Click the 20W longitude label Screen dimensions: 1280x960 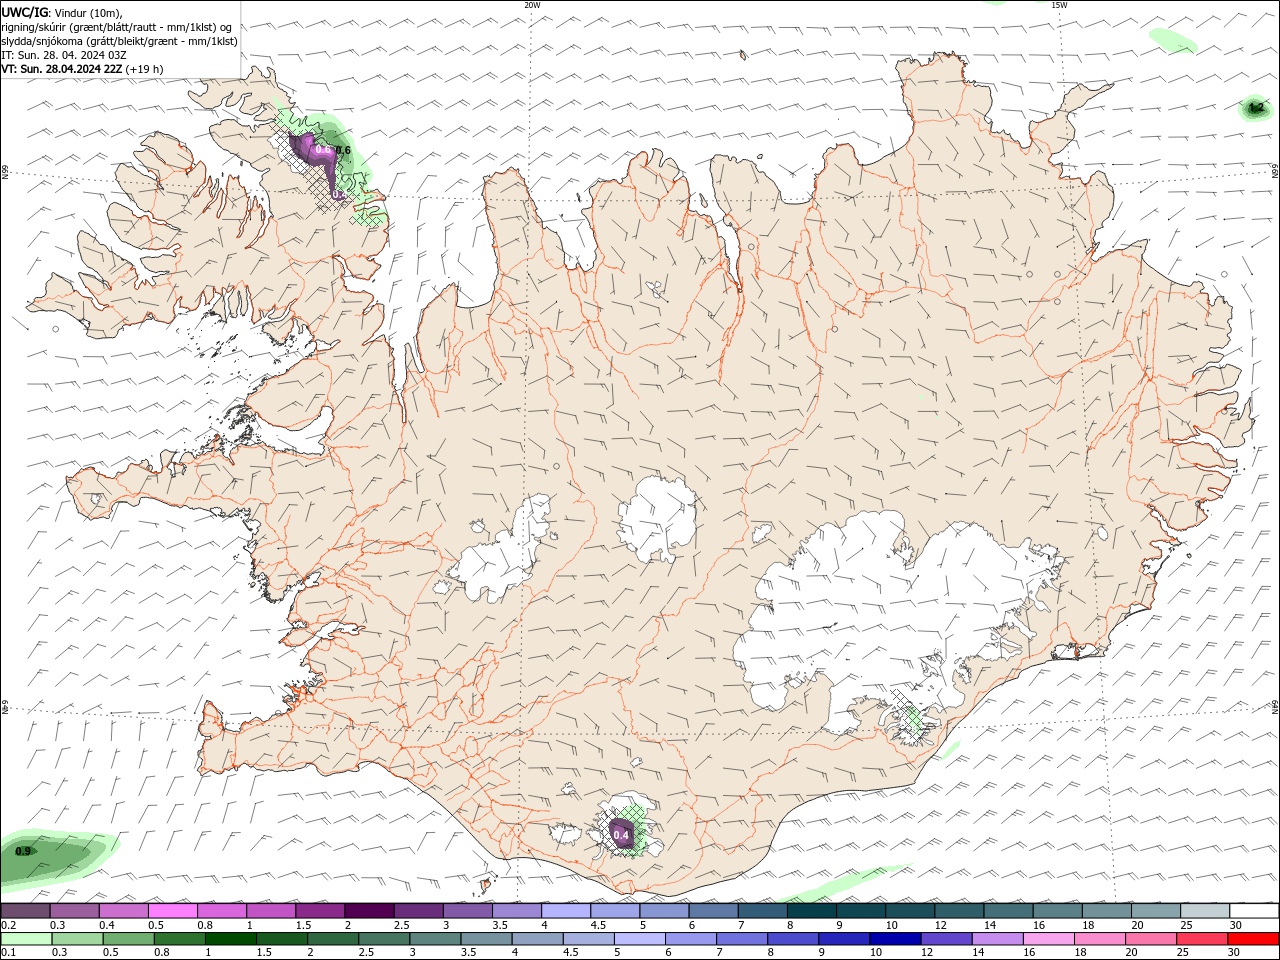tap(532, 5)
